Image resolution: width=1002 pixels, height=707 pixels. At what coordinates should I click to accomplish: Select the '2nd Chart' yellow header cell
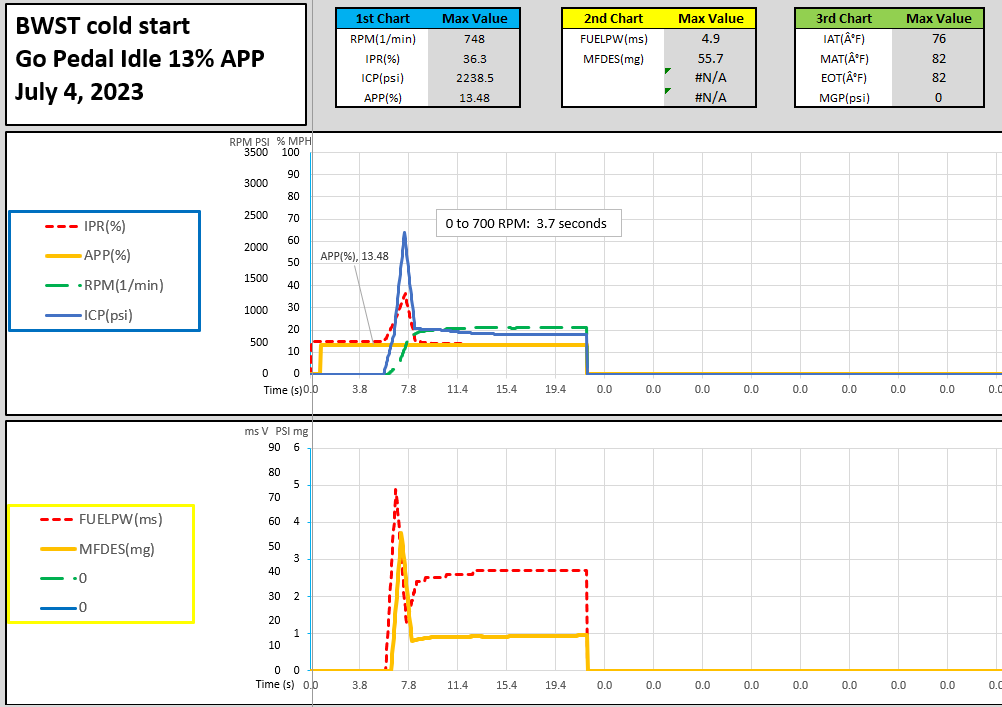point(613,18)
